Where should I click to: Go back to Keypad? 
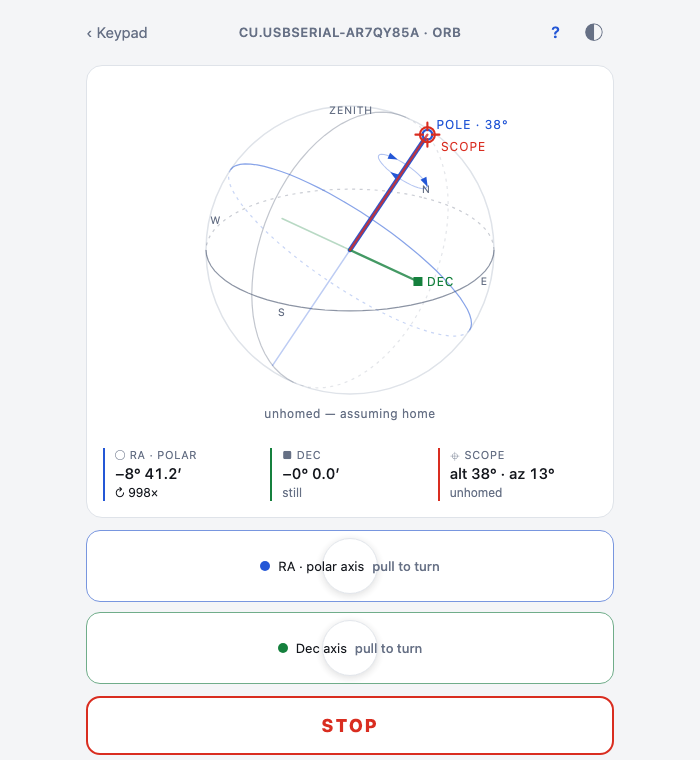117,33
